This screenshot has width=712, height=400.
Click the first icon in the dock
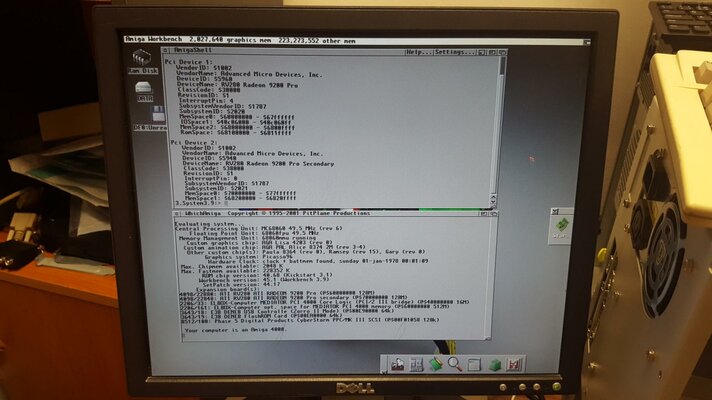point(397,364)
